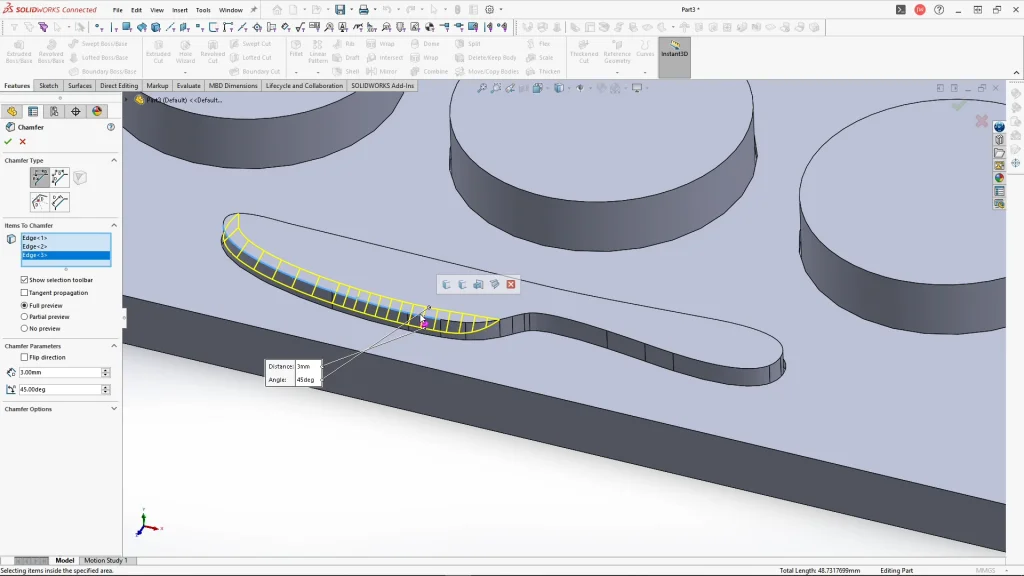Click the 3.00mm distance input field

59,372
